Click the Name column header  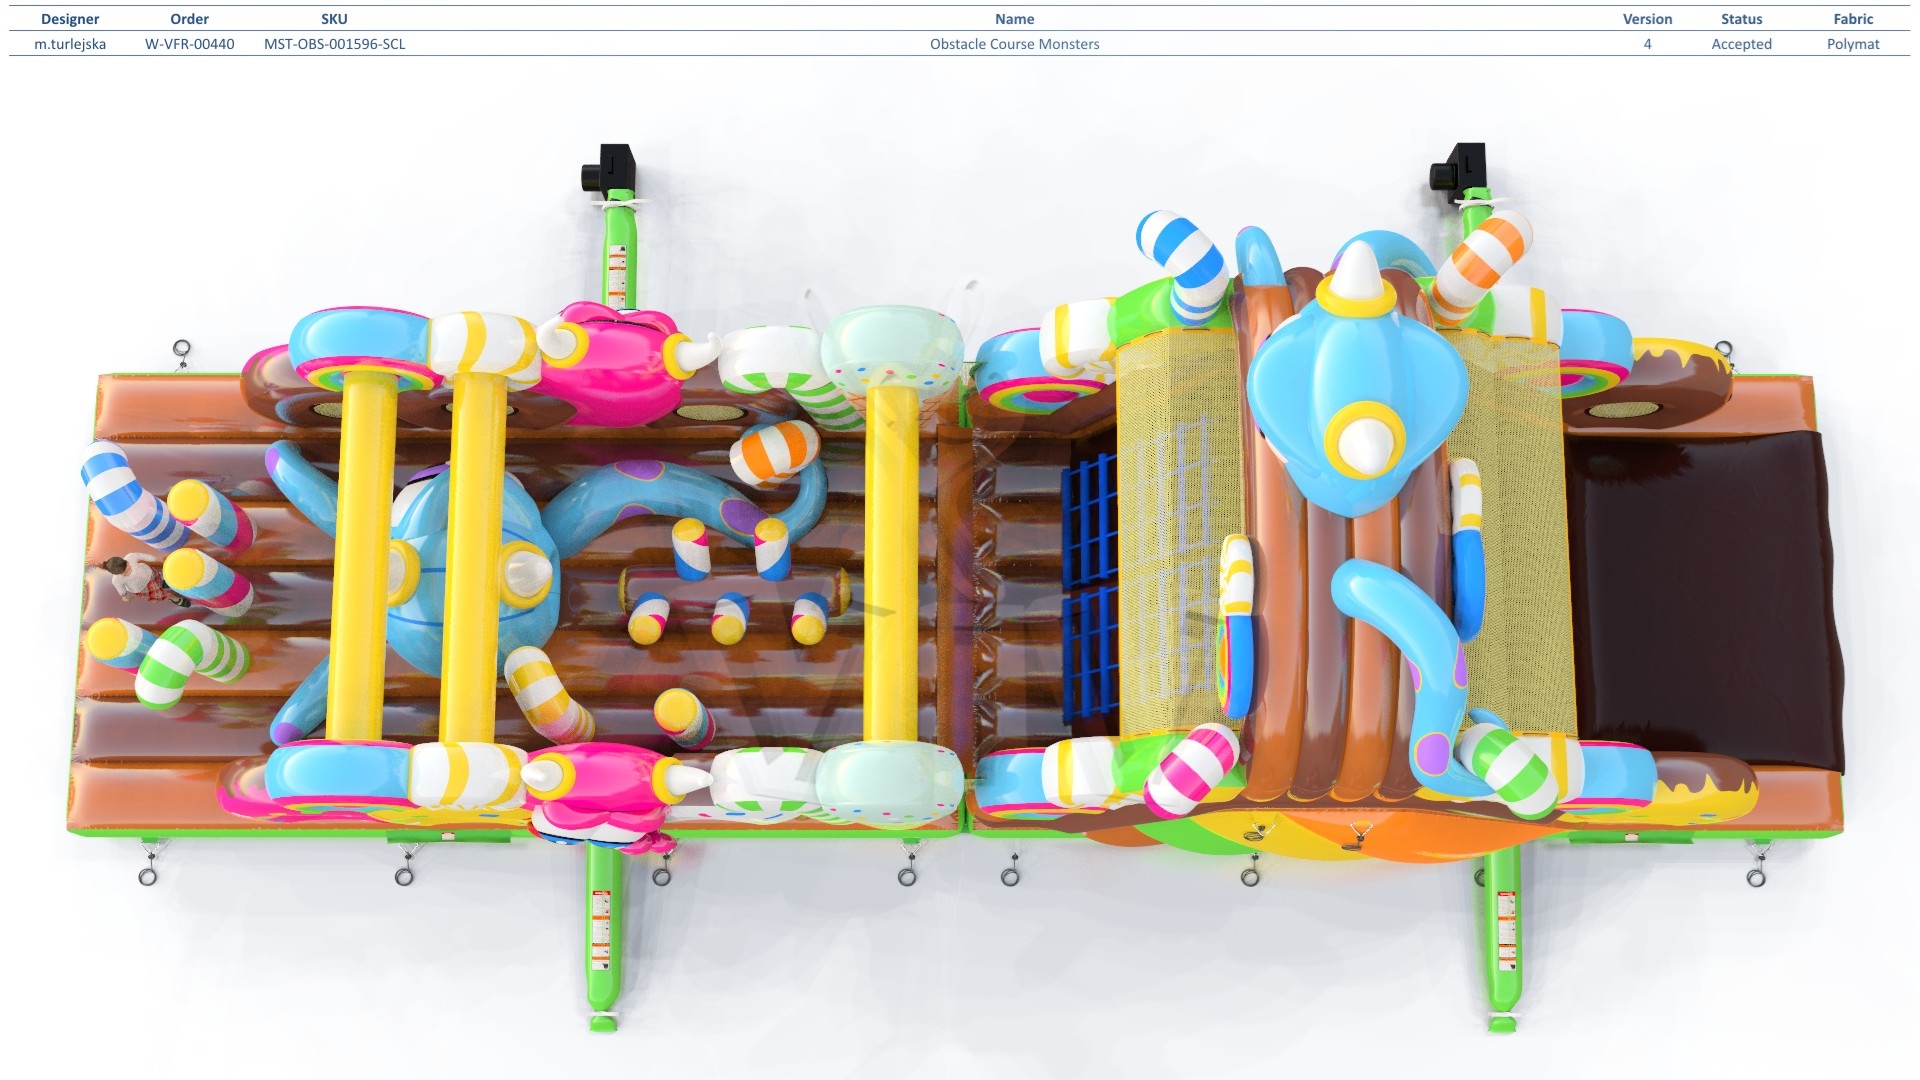pyautogui.click(x=1014, y=19)
